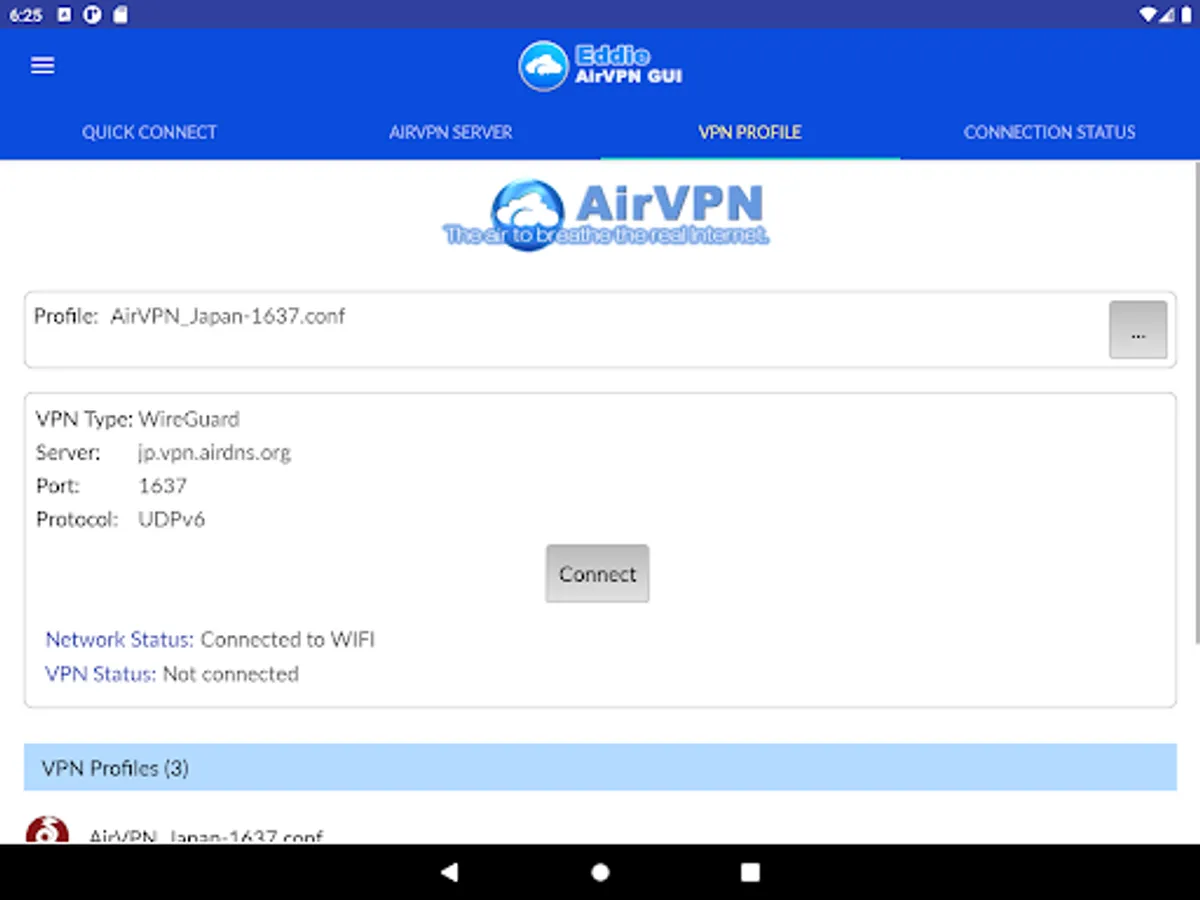Screen dimensions: 1200x900
Task: Click the clock time 6:25 in the status bar
Action: pyautogui.click(x=26, y=15)
